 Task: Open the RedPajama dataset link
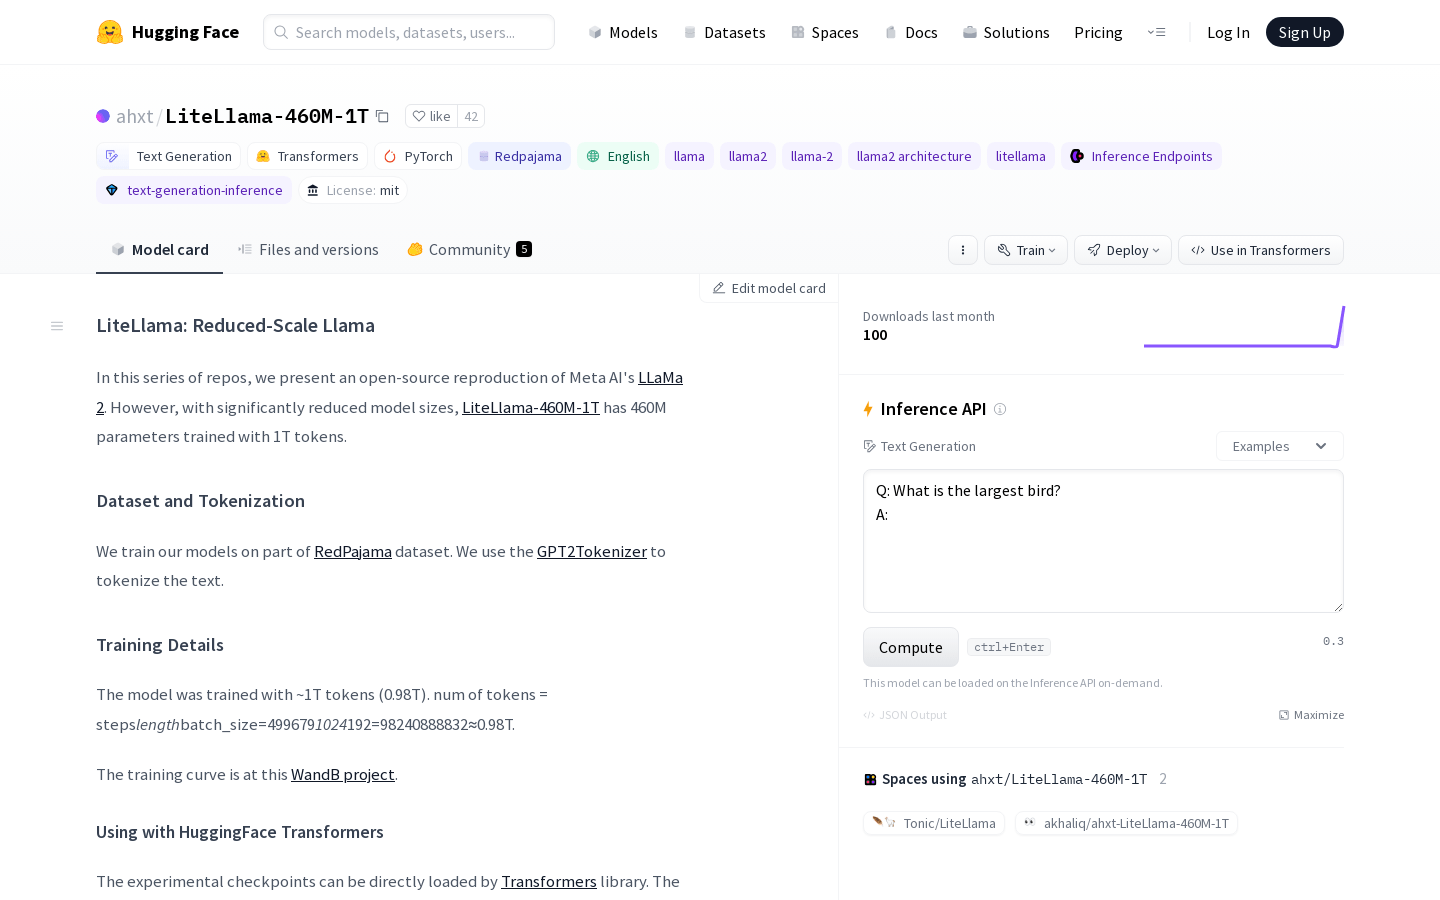pyautogui.click(x=353, y=551)
